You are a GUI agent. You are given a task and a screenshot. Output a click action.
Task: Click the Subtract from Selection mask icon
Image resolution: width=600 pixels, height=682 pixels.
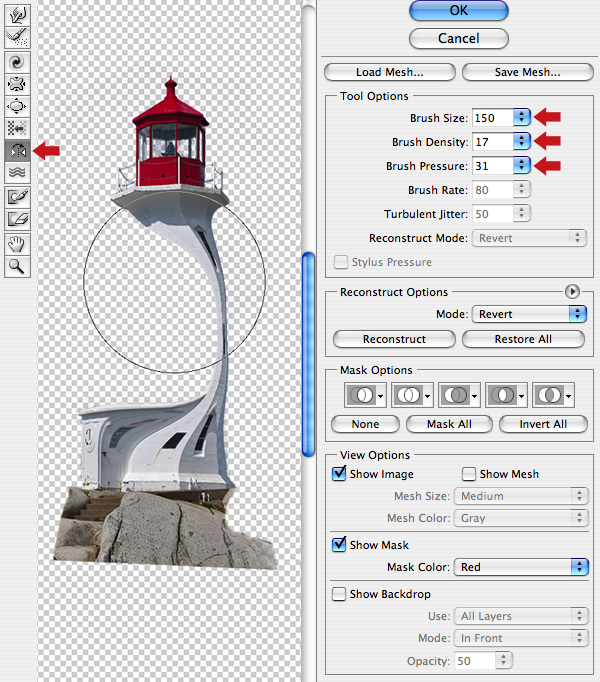coord(459,395)
